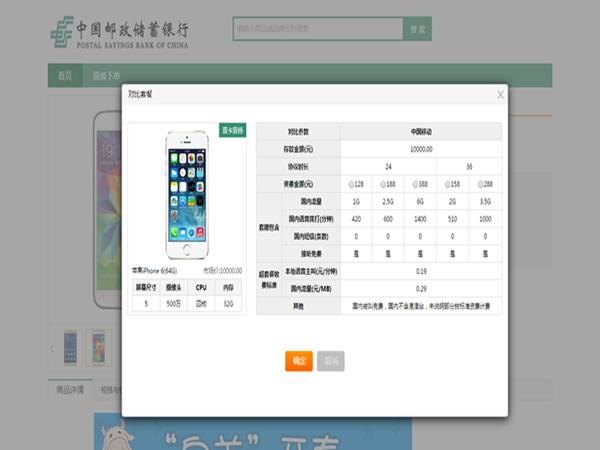Click the green 搜索 search button
Image resolution: width=600 pixels, height=450 pixels.
tap(417, 29)
